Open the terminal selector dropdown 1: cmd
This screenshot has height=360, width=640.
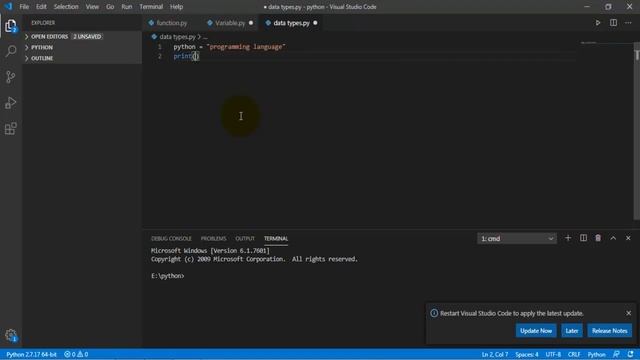517,238
